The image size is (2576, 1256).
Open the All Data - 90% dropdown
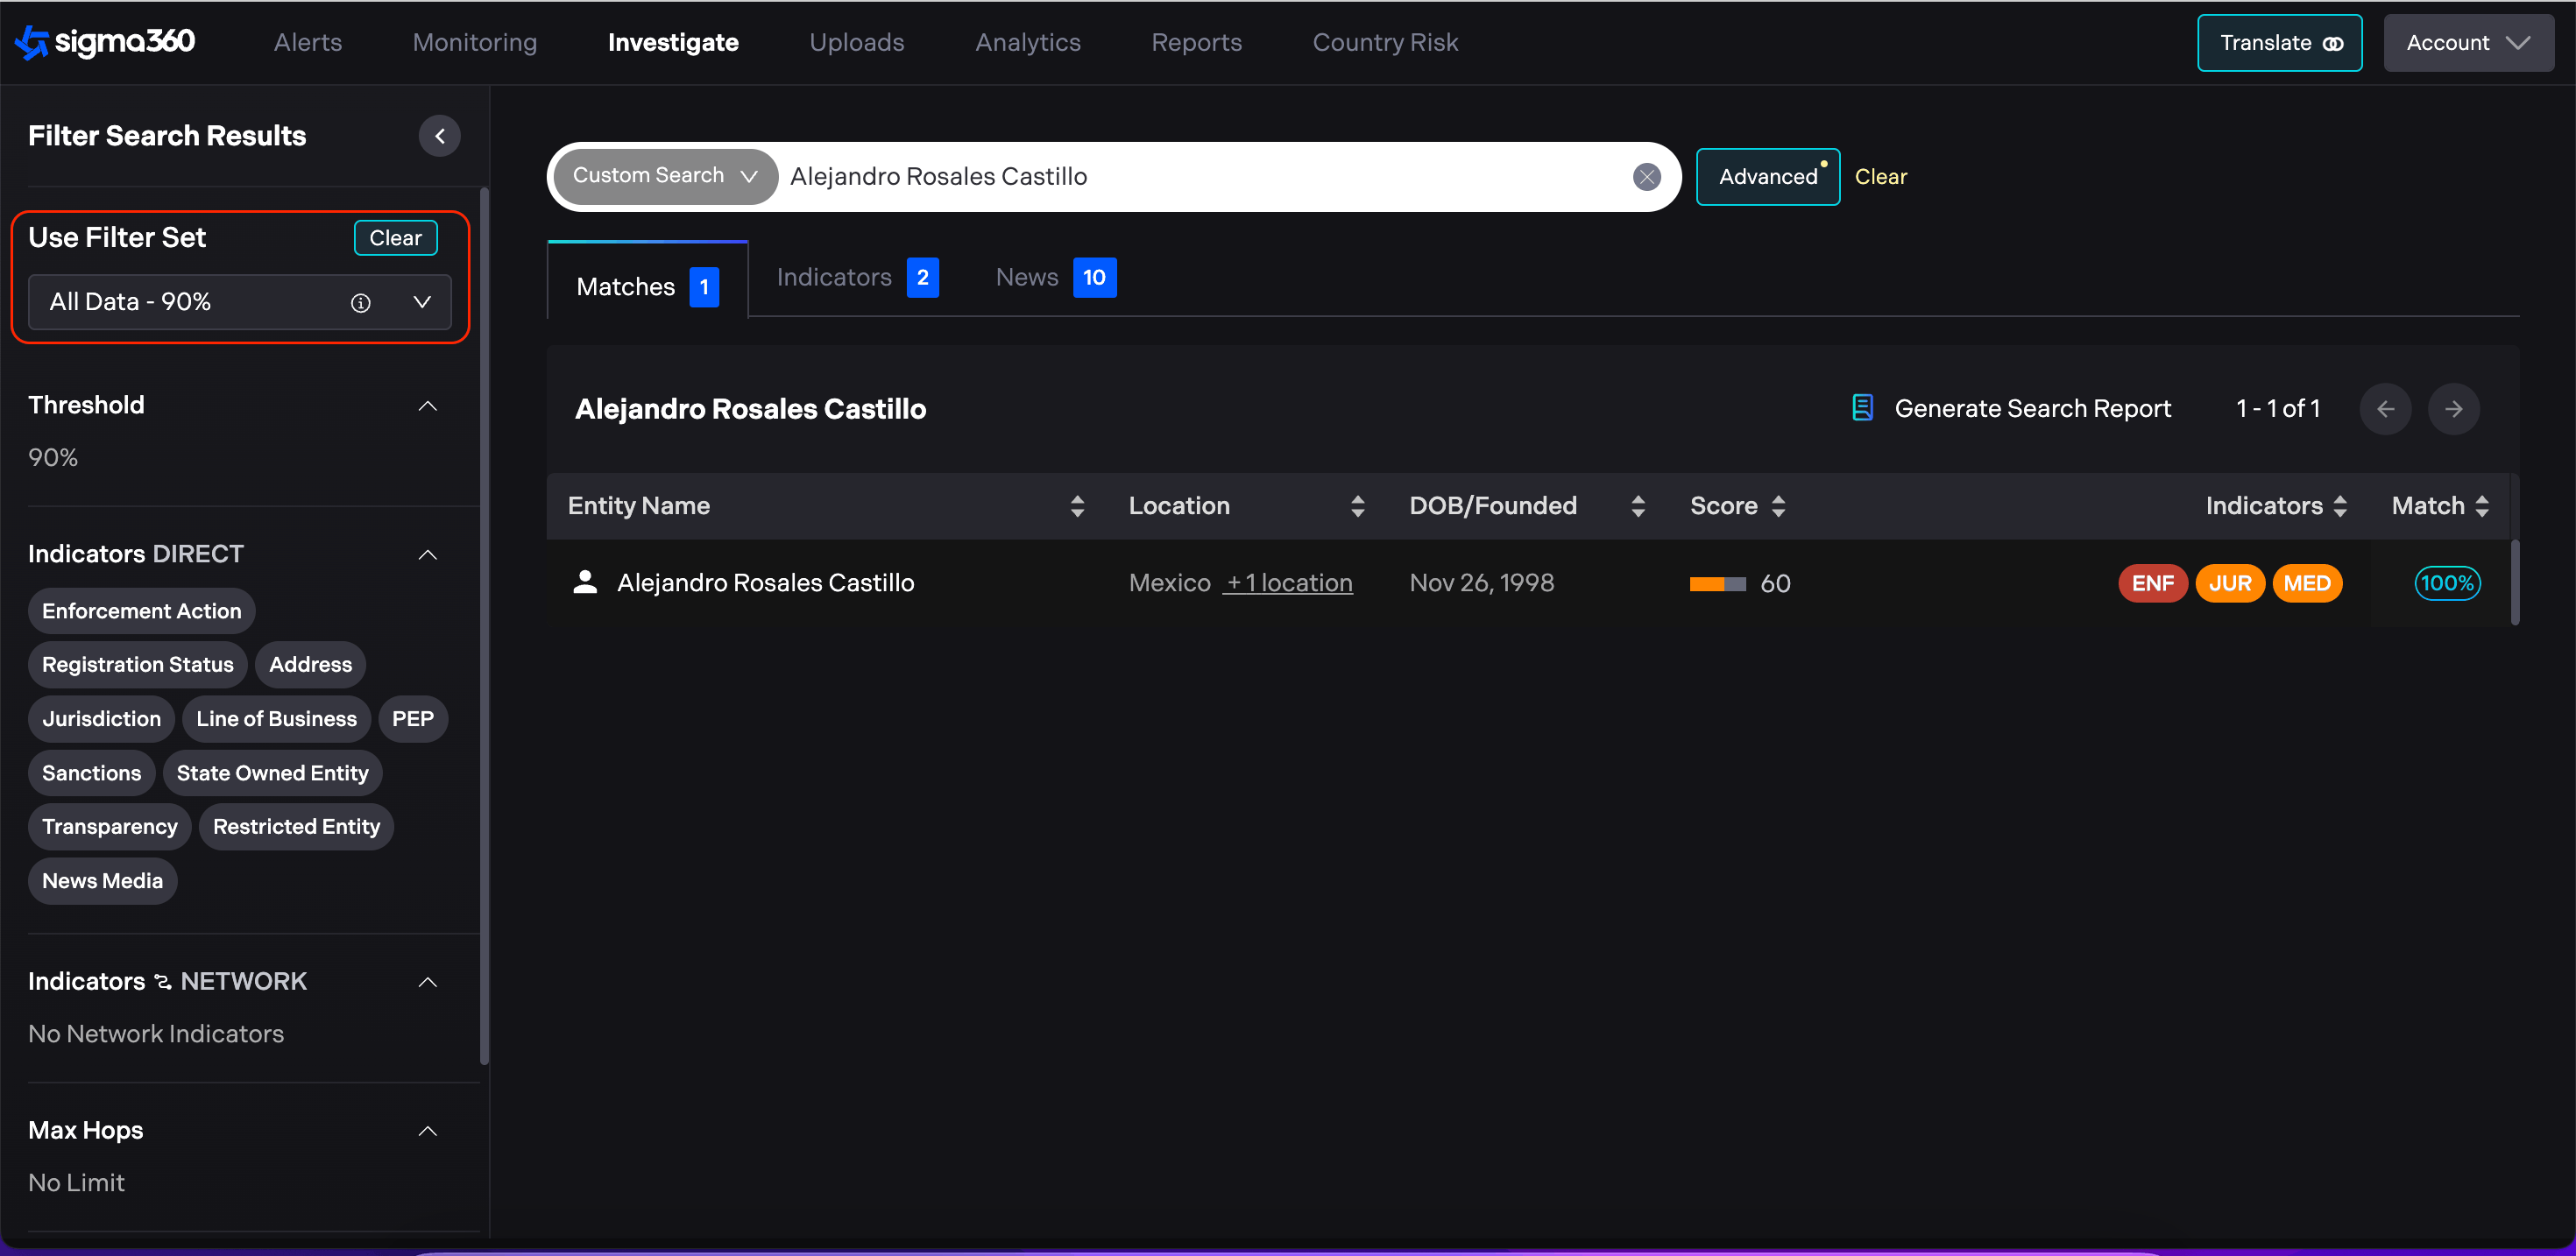click(x=422, y=302)
